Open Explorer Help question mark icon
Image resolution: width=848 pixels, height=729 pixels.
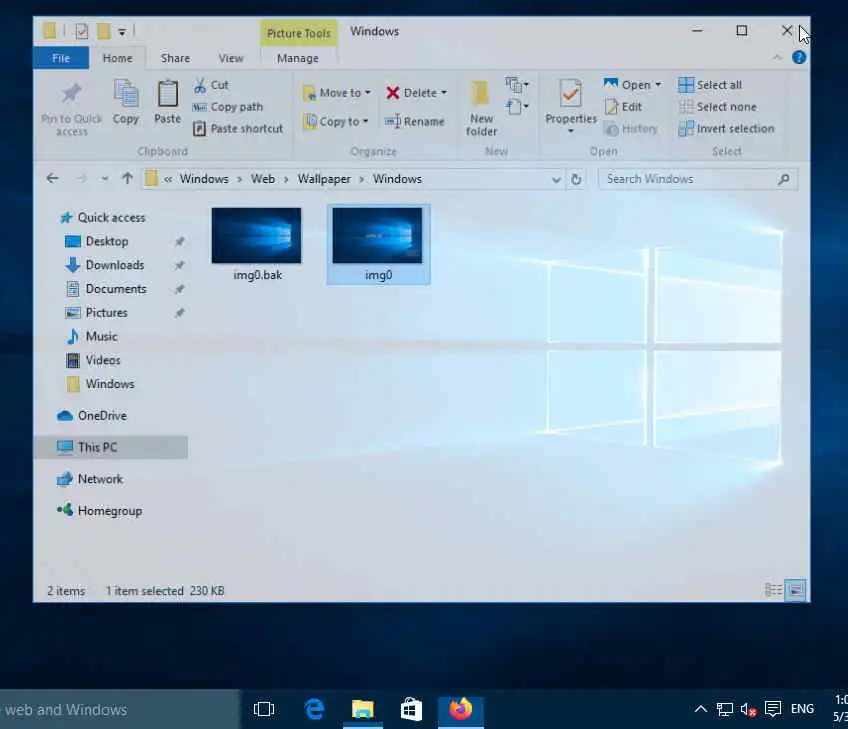click(x=799, y=57)
